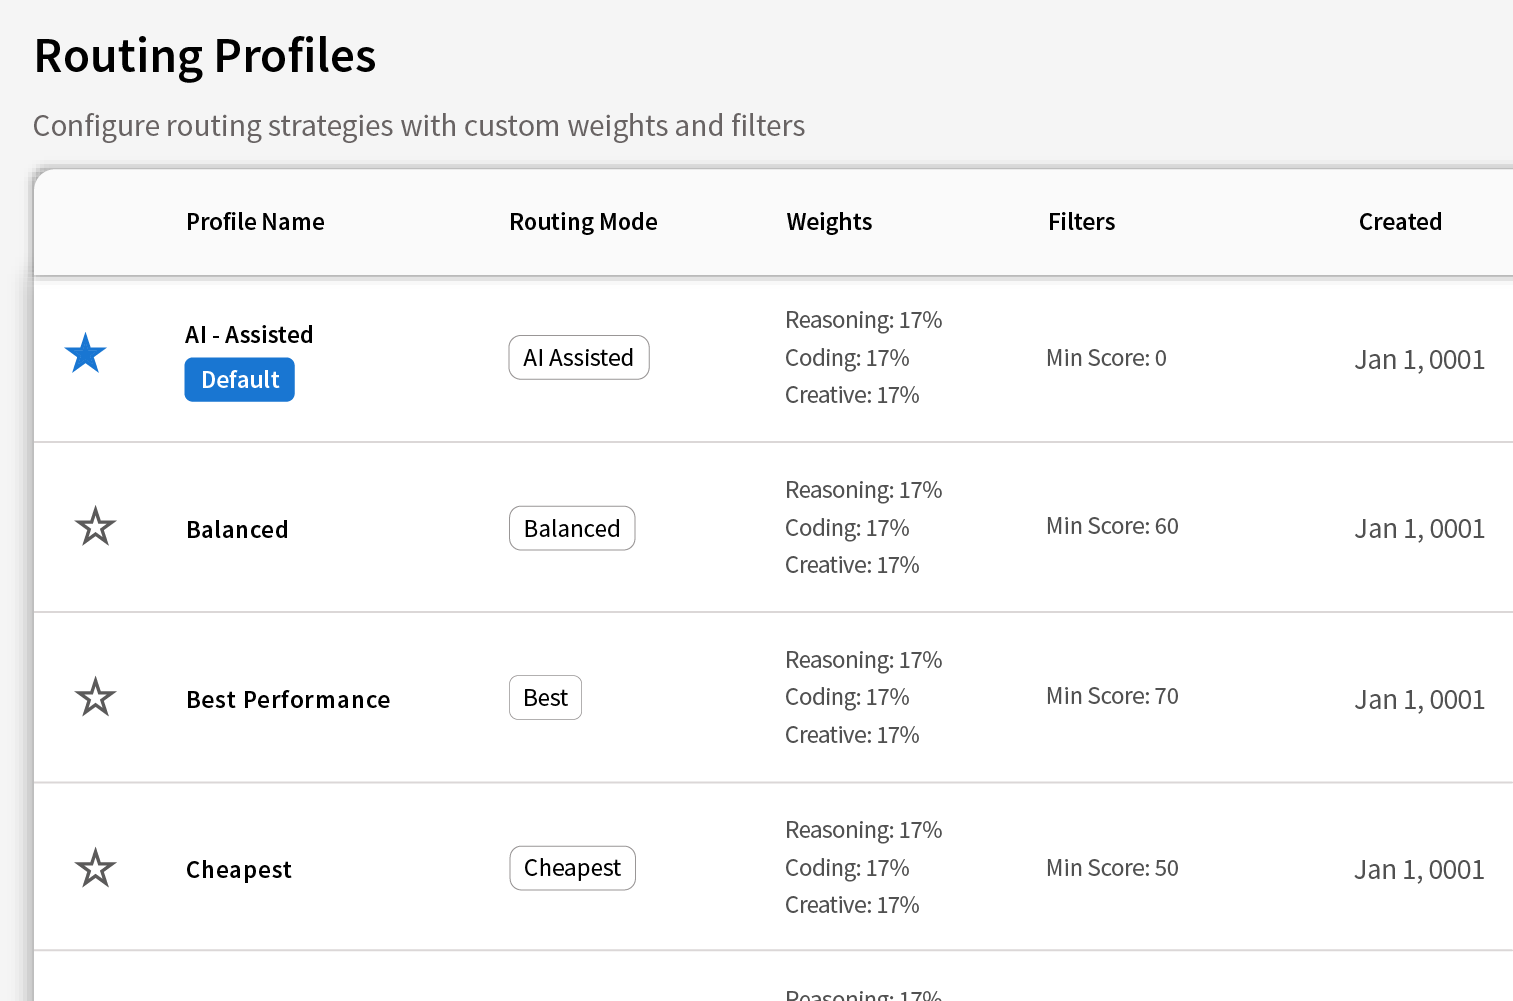The height and width of the screenshot is (1001, 1513).
Task: Mark Best Performance profile with its star
Action: click(x=96, y=697)
